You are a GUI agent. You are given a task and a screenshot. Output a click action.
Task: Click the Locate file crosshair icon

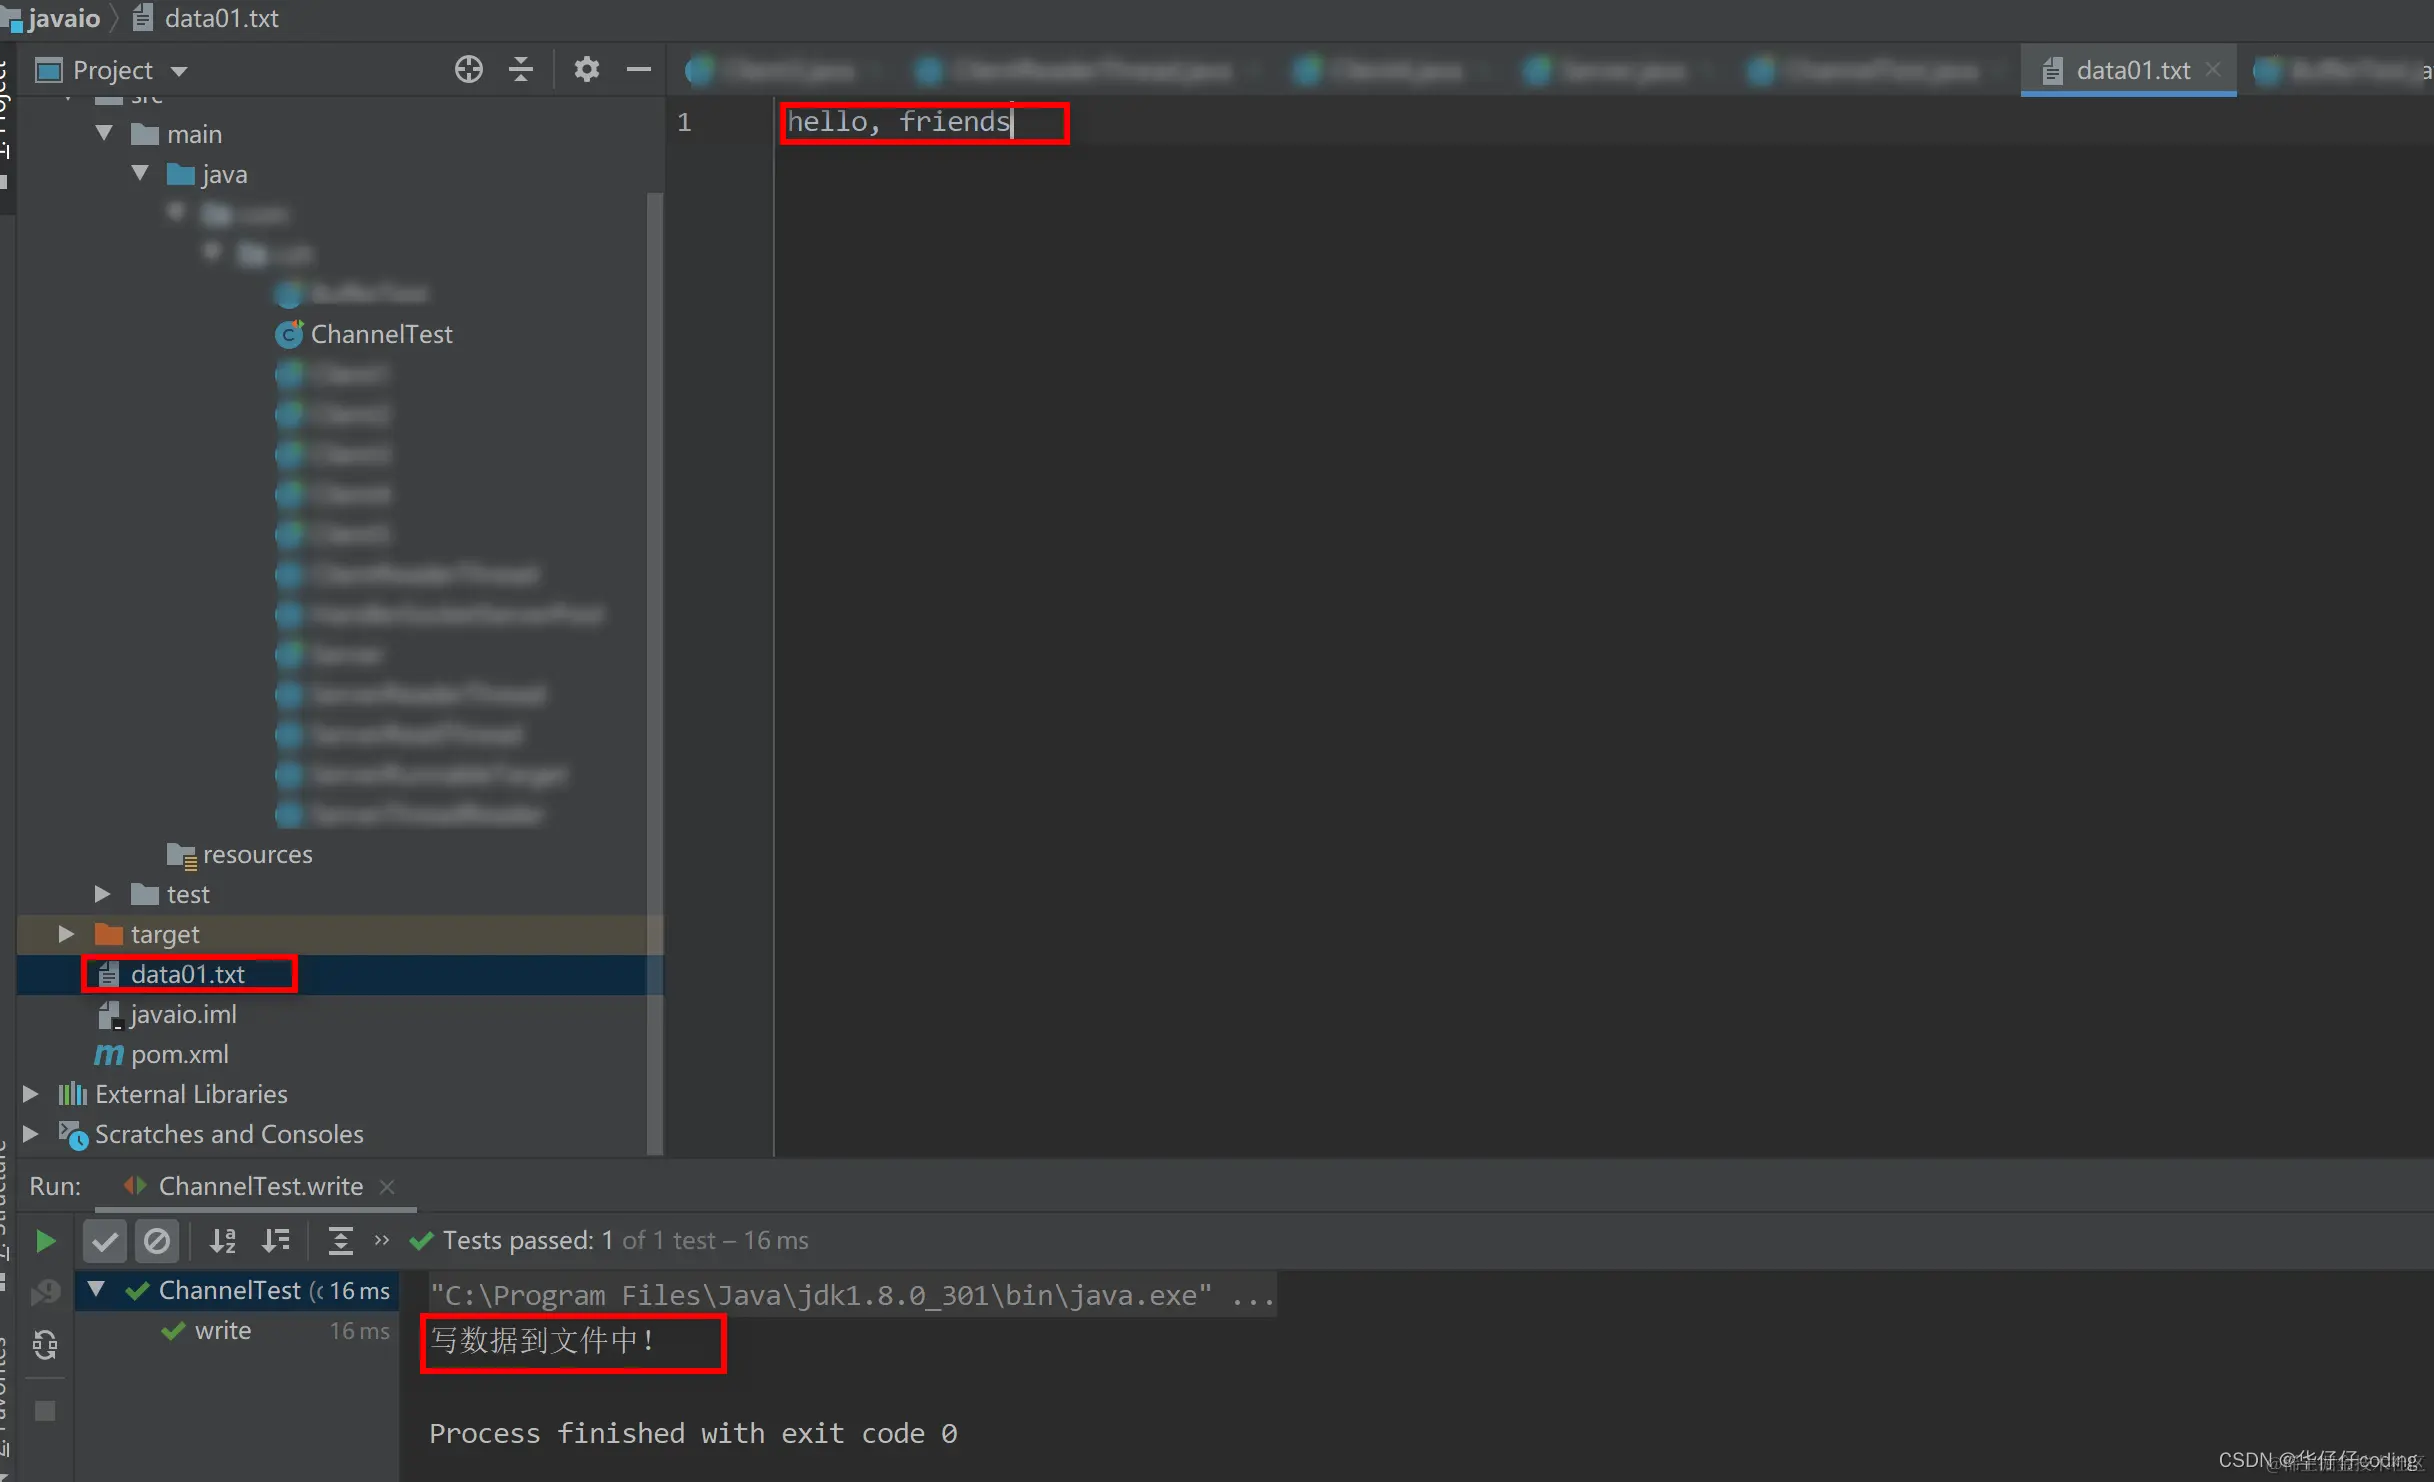[468, 70]
